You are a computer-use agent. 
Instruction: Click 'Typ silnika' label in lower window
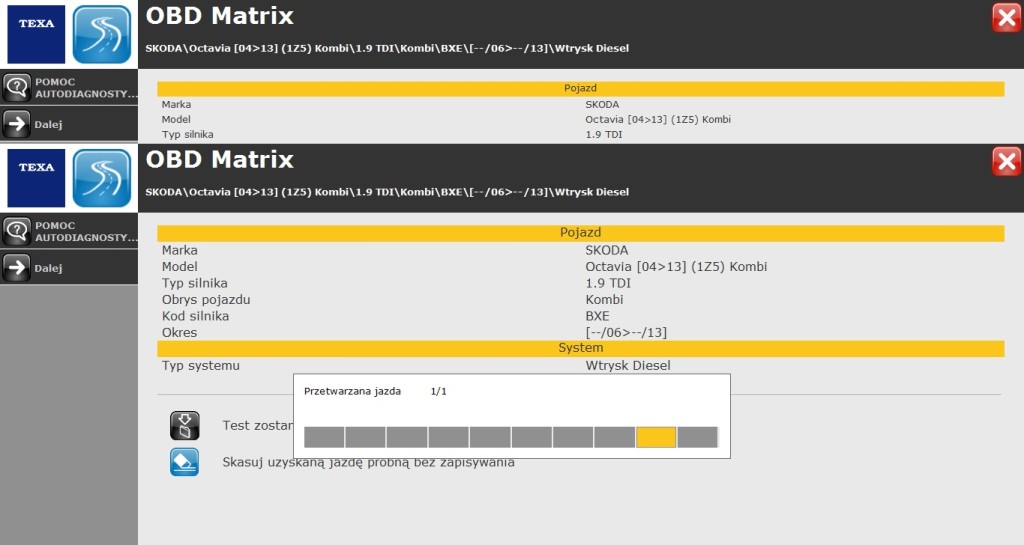pos(195,283)
